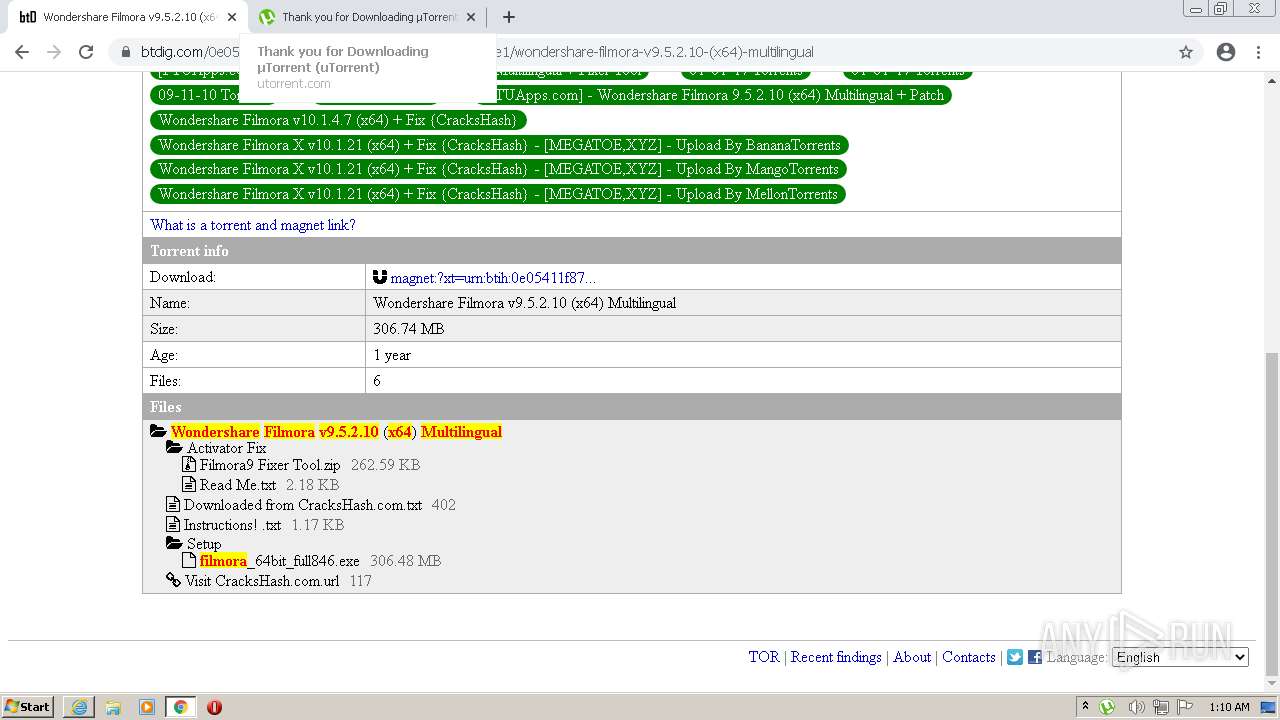
Task: Click the Instructions! .txt file icon
Action: tap(173, 524)
